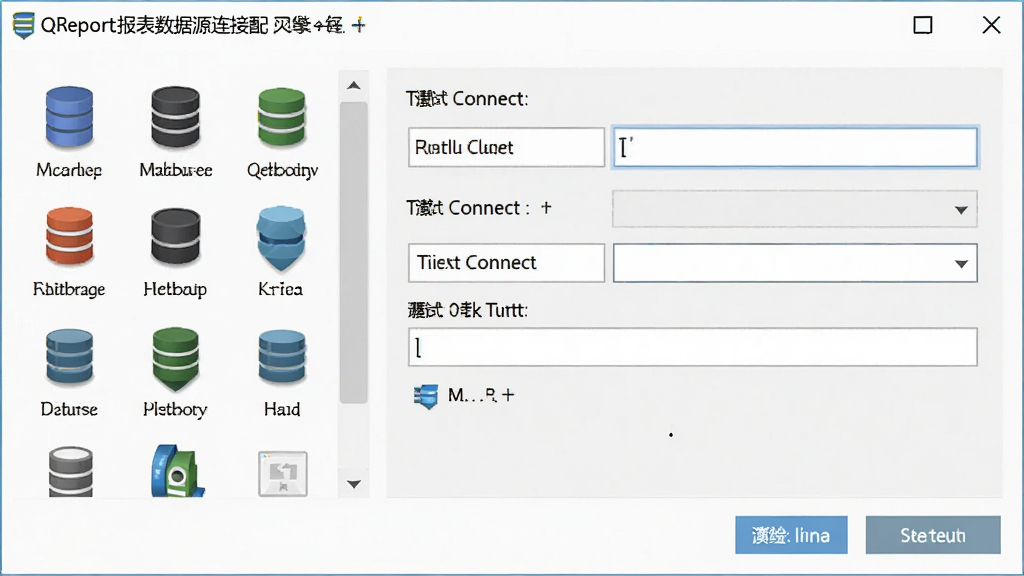Focus the wide text box under 0Ək Turtt
Viewport: 1024px width, 576px height.
coord(692,347)
